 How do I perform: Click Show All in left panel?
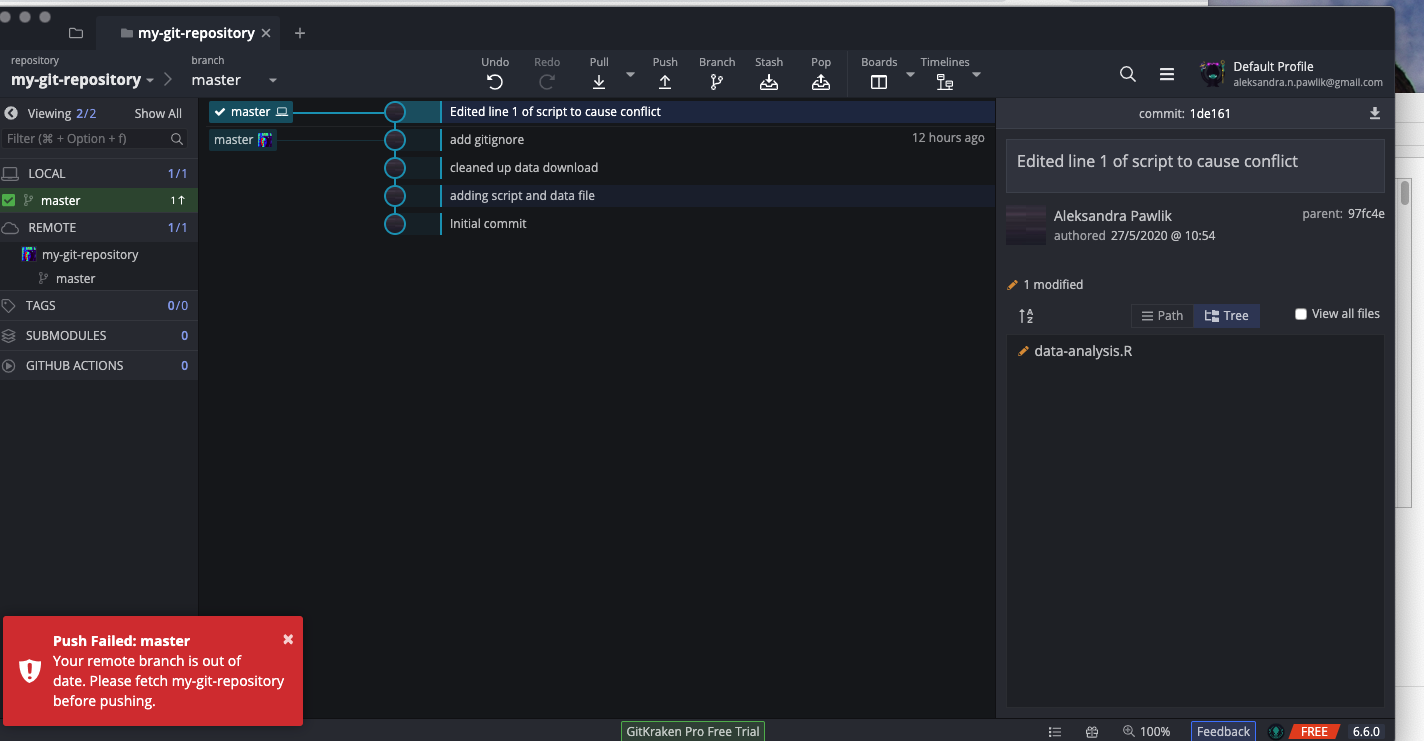[158, 113]
